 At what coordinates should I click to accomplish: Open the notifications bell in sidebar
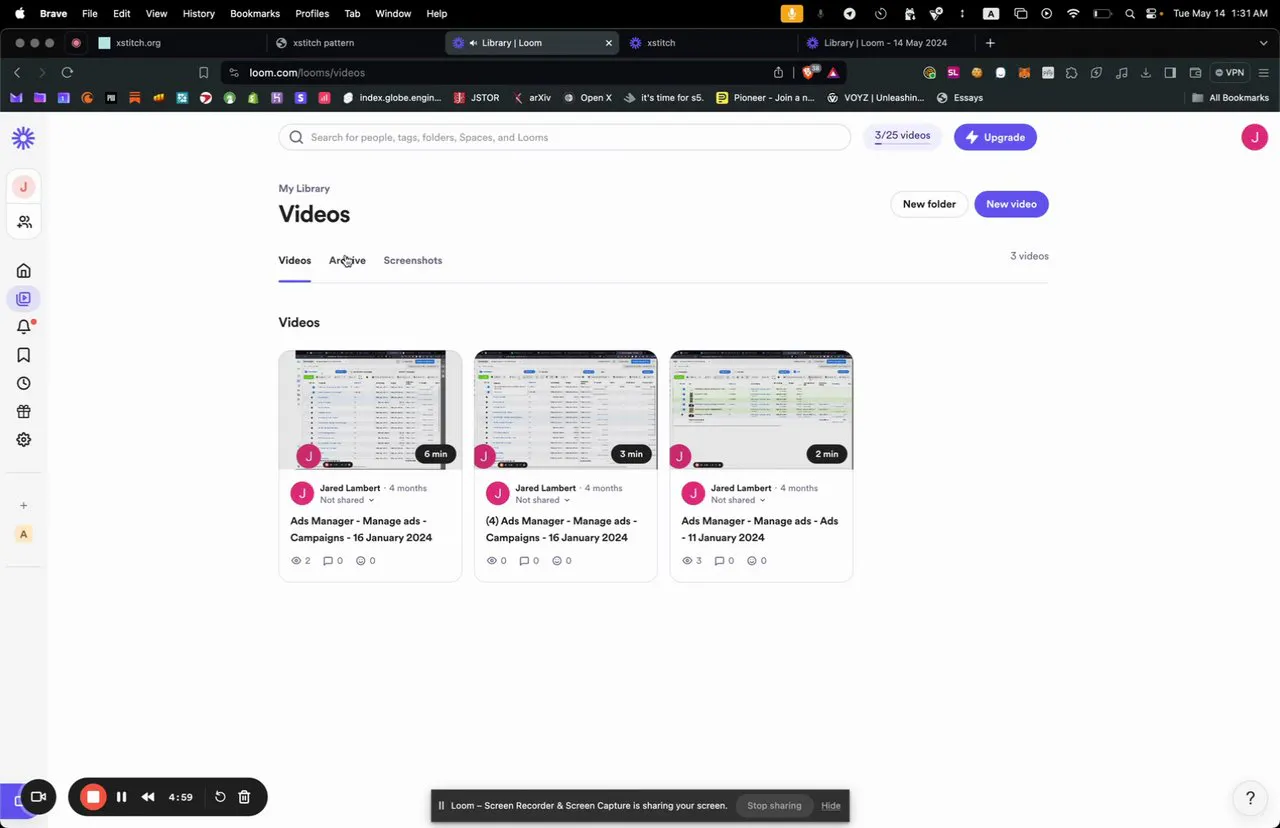[24, 327]
